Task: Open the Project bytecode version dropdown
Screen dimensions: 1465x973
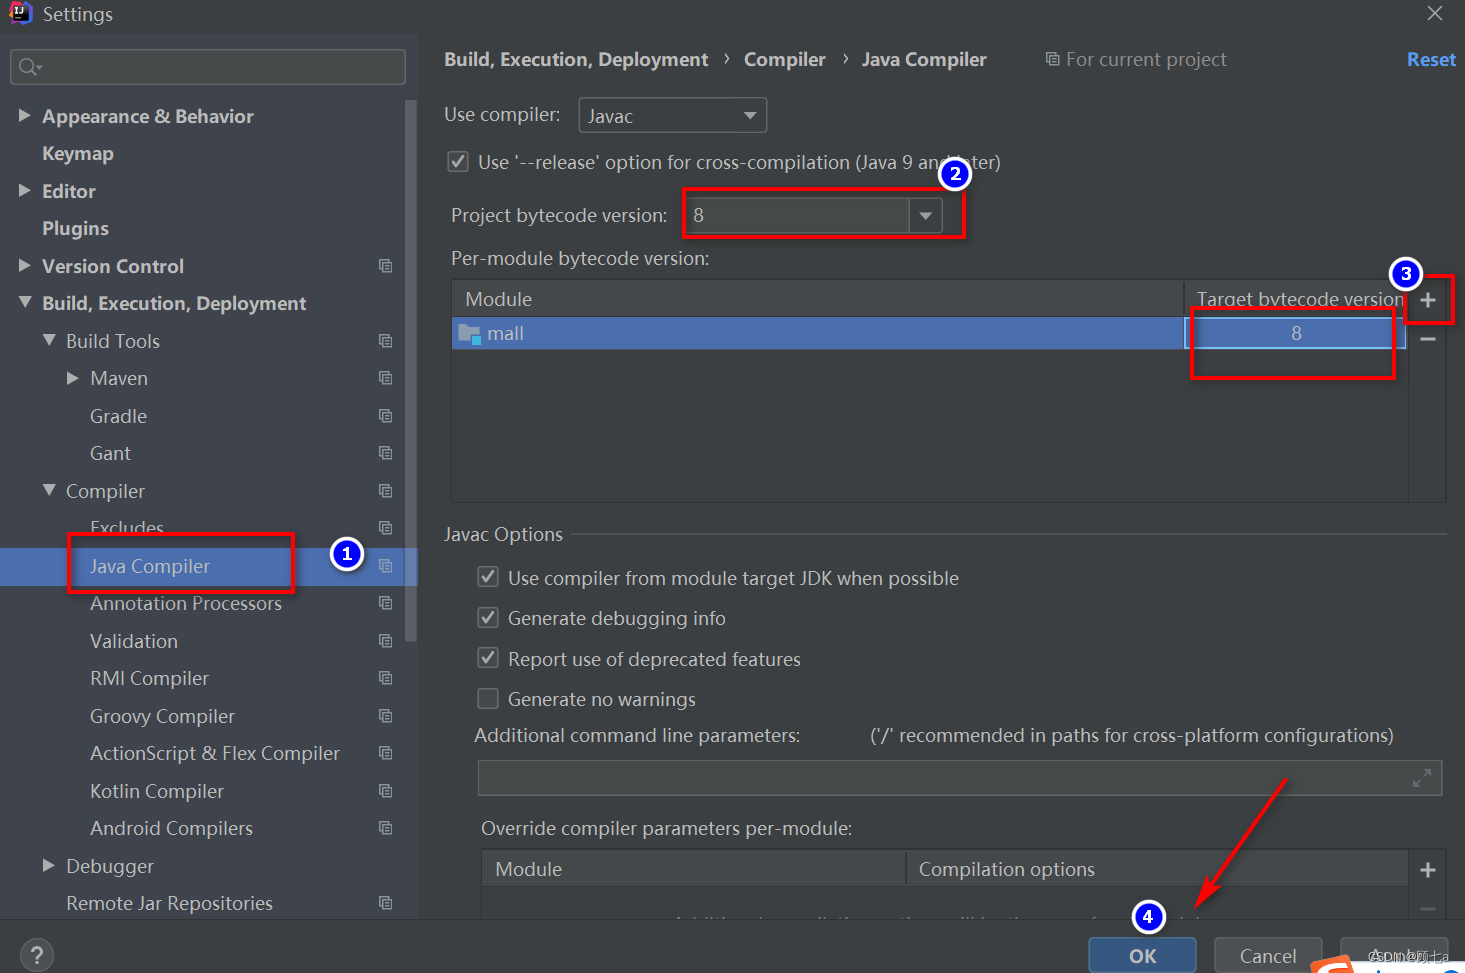Action: tap(925, 215)
